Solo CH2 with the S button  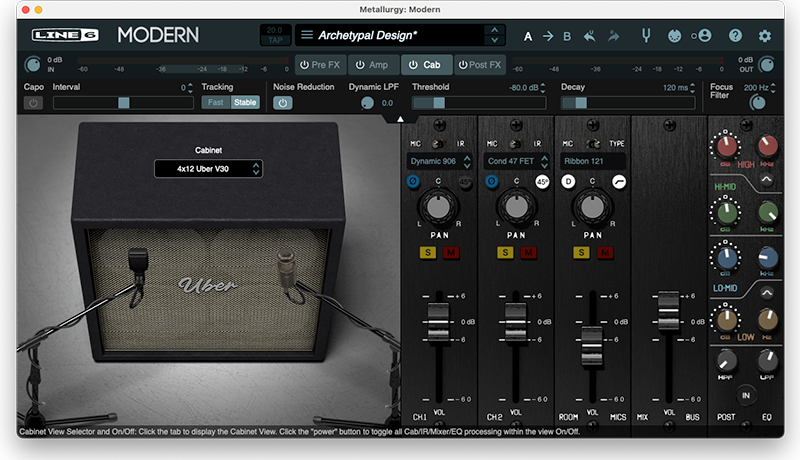pyautogui.click(x=505, y=252)
